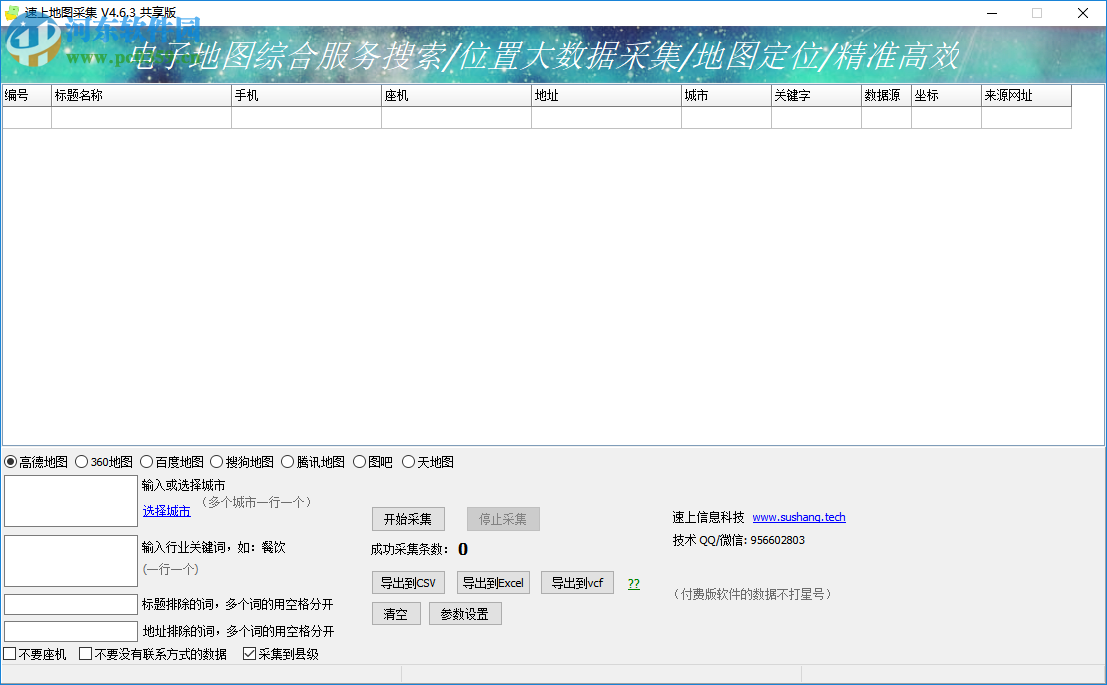Clear results with the 清空 button
This screenshot has width=1107, height=685.
coord(395,613)
